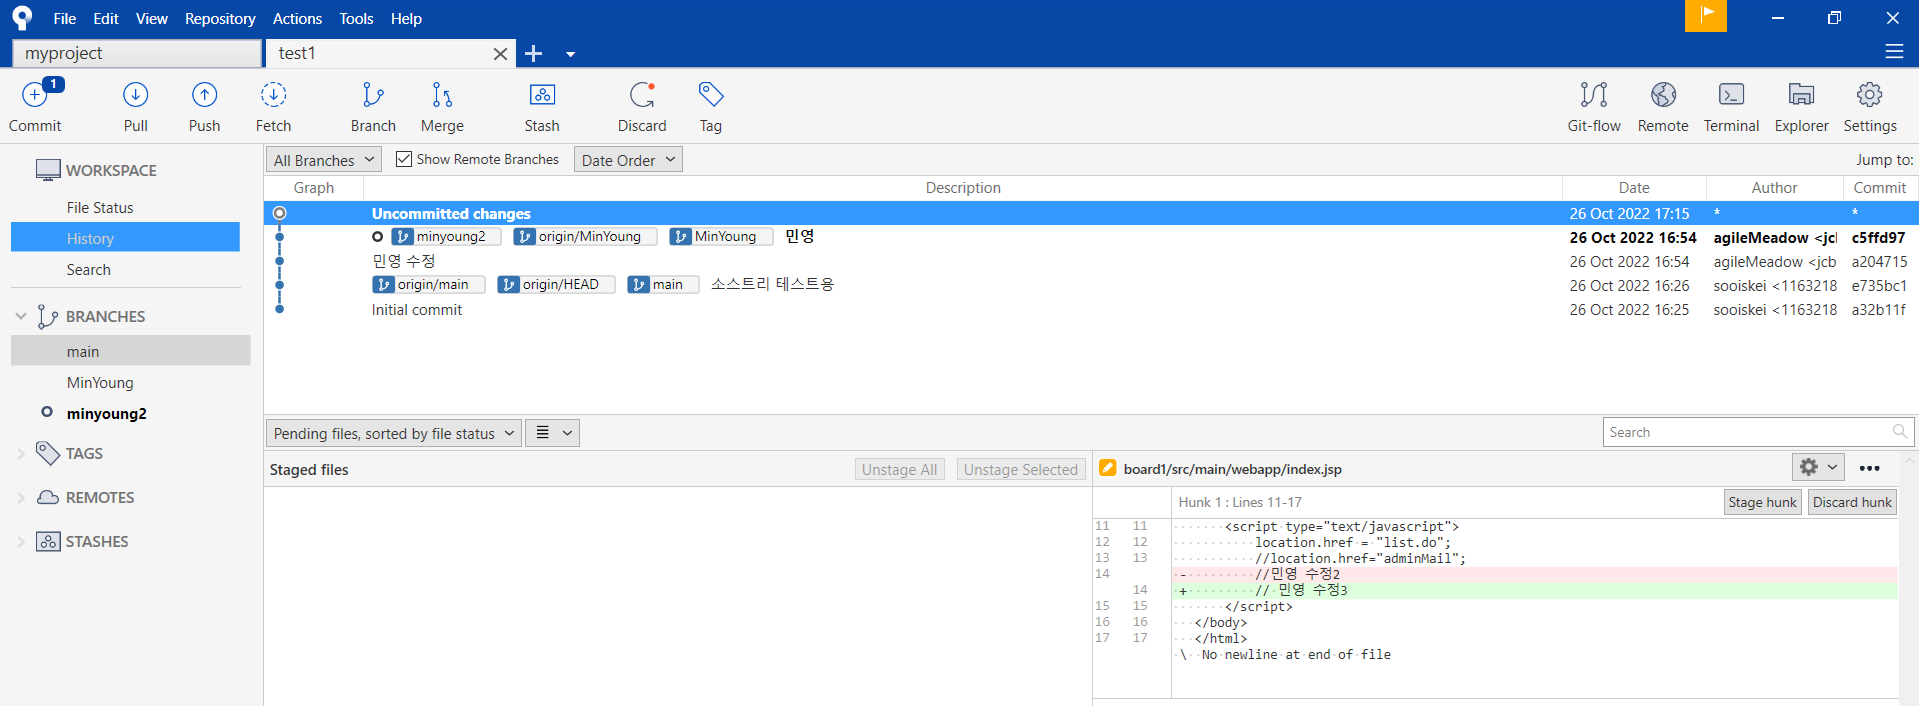Select History in workspace sidebar
Viewport: 1919px width, 706px height.
125,238
